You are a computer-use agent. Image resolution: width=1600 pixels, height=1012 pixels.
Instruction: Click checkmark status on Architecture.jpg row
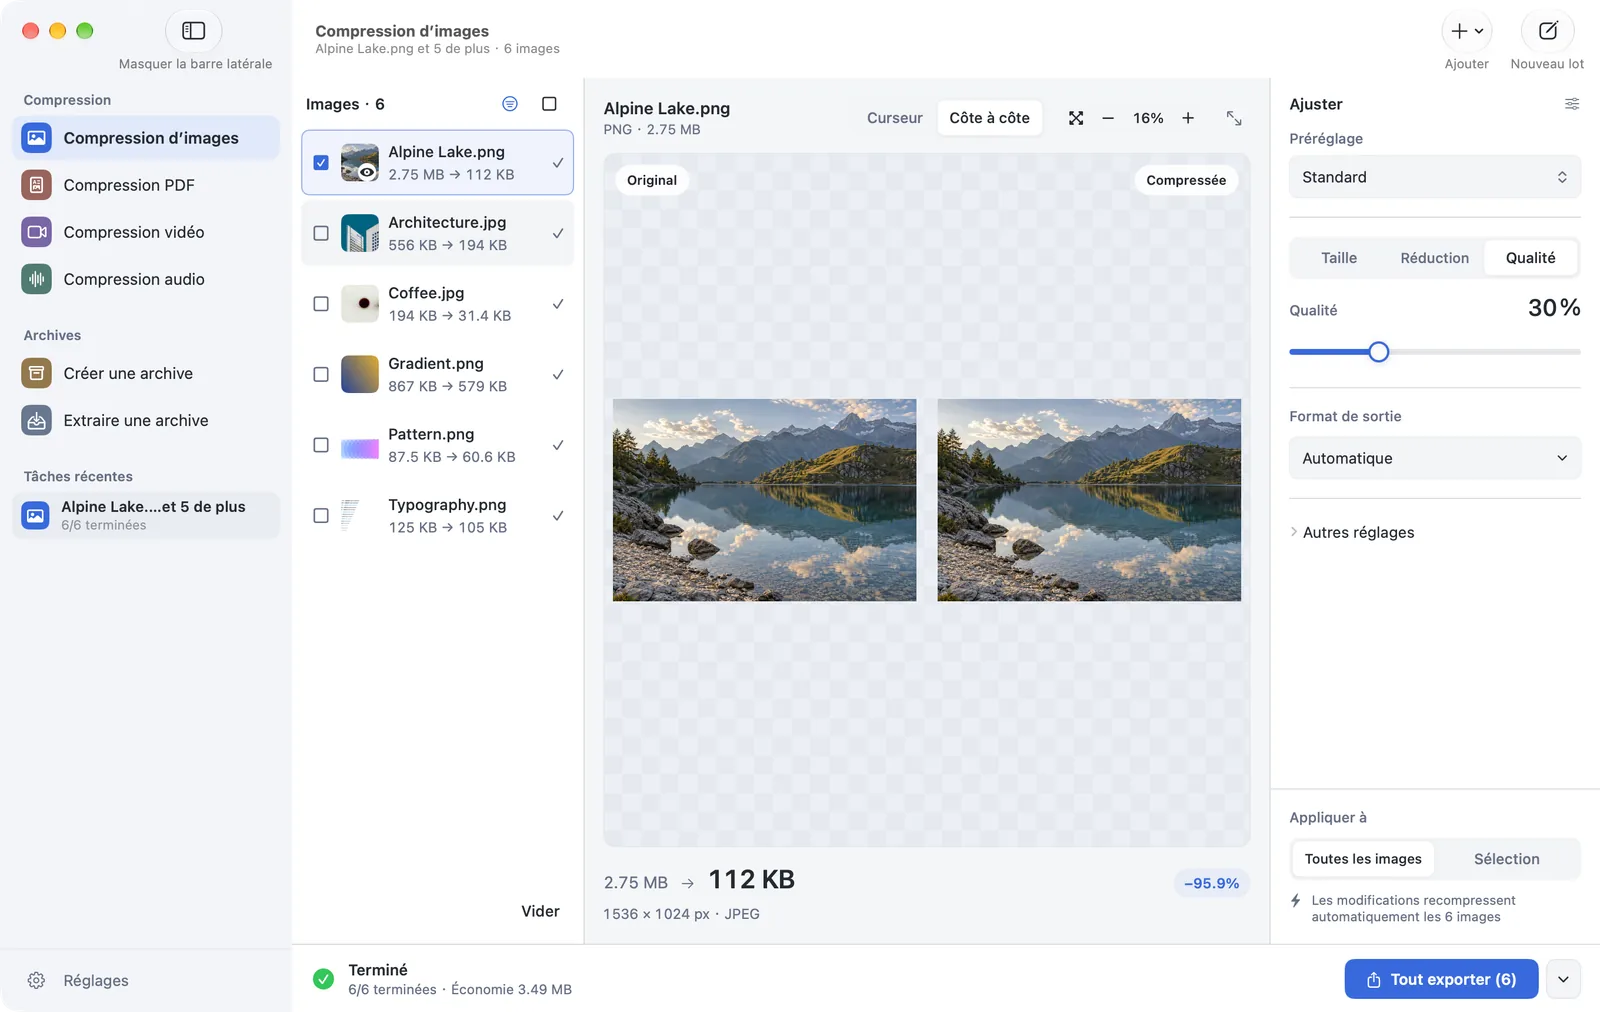point(558,233)
